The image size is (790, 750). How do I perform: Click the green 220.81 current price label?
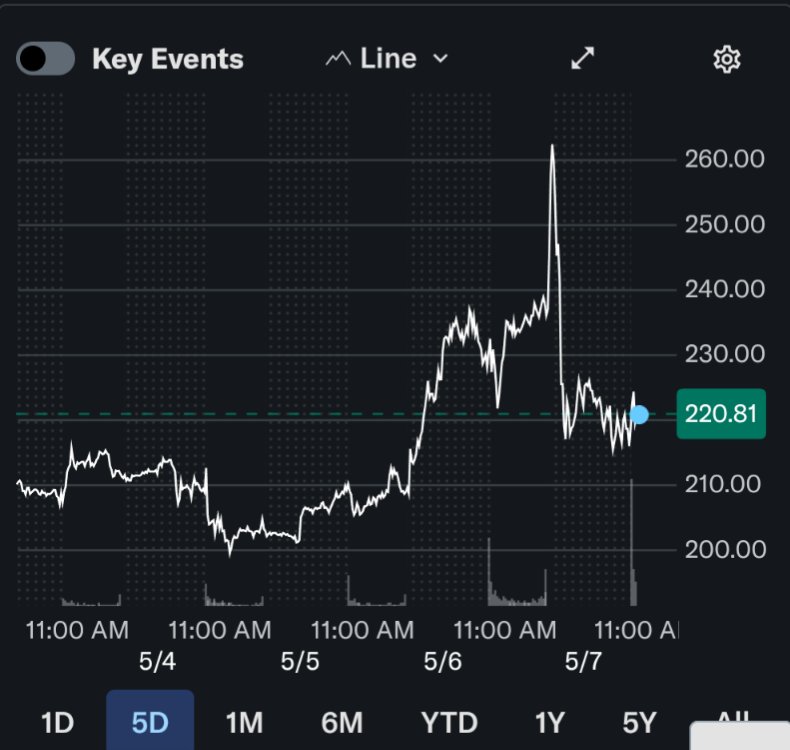721,414
